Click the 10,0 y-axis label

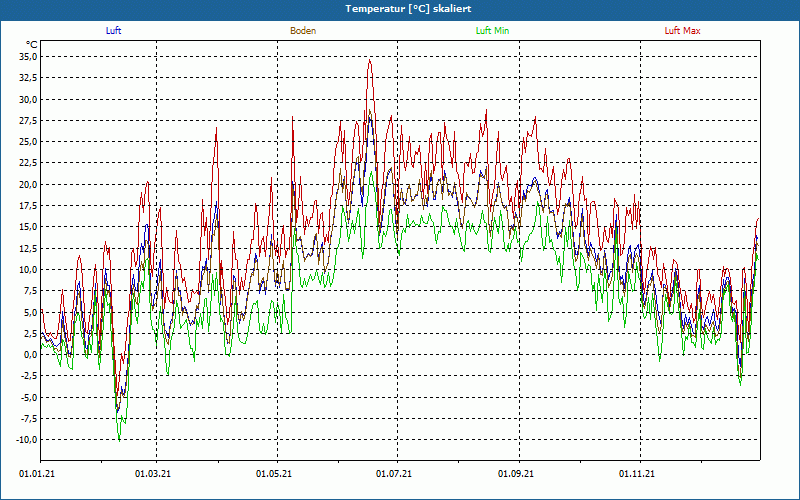coord(28,269)
